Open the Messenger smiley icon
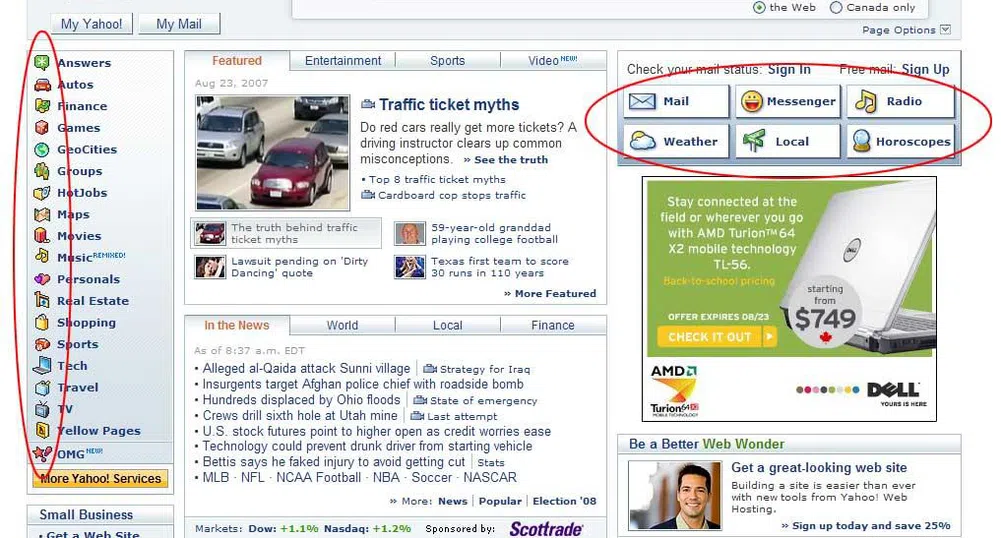 point(752,101)
